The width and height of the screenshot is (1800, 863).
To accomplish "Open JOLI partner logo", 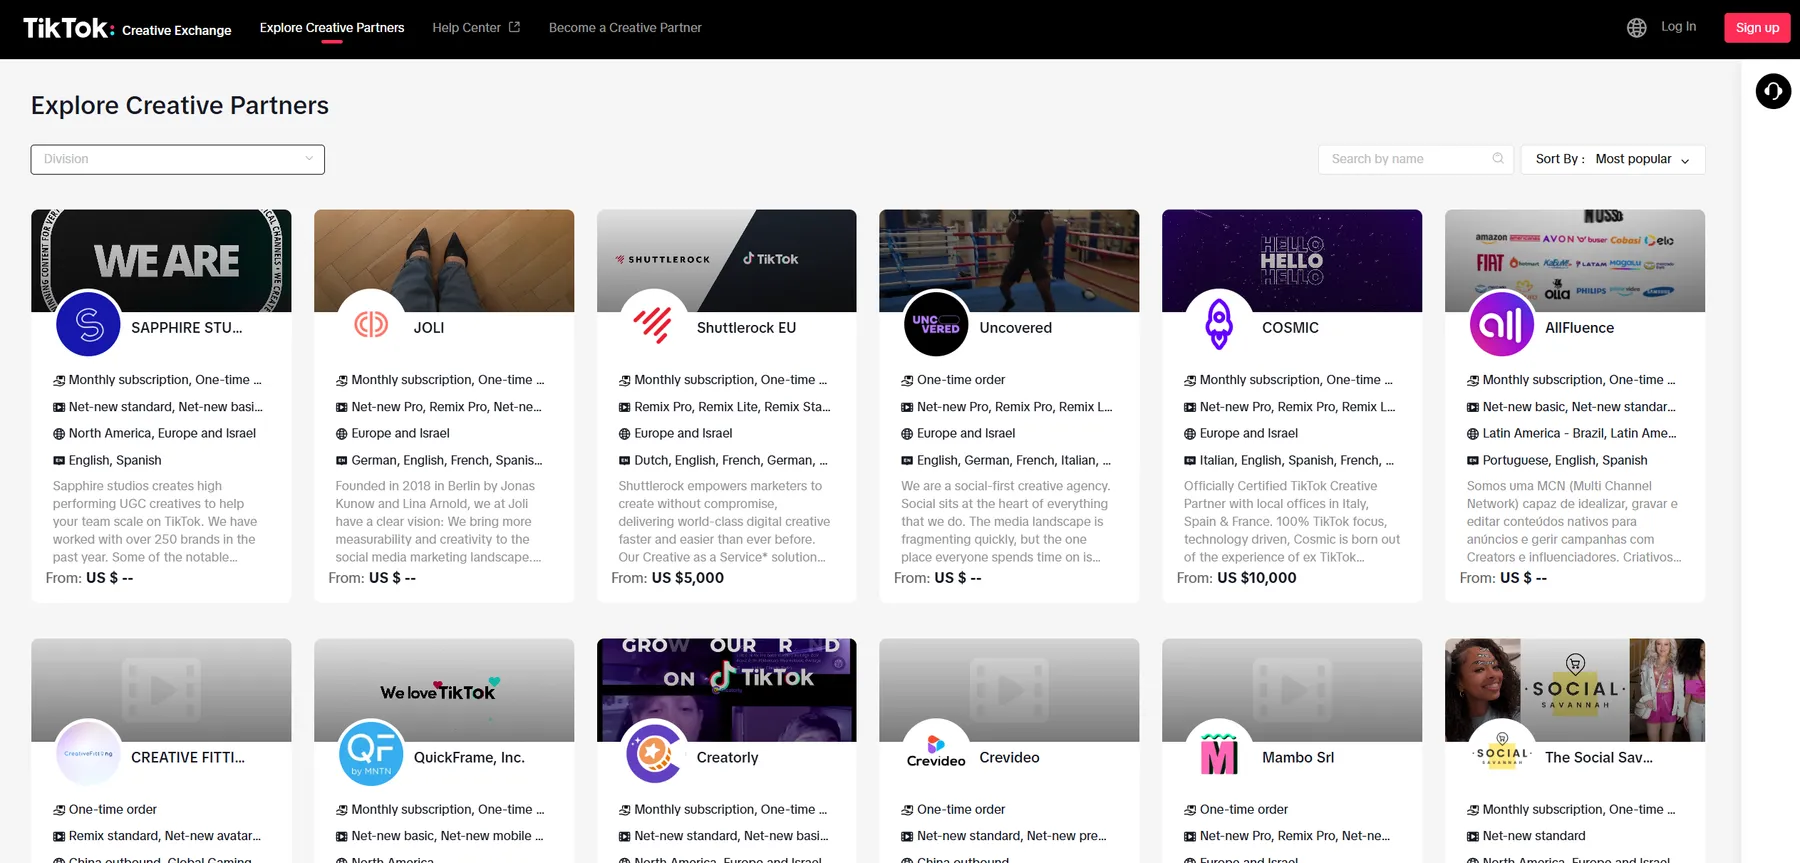I will coord(371,324).
